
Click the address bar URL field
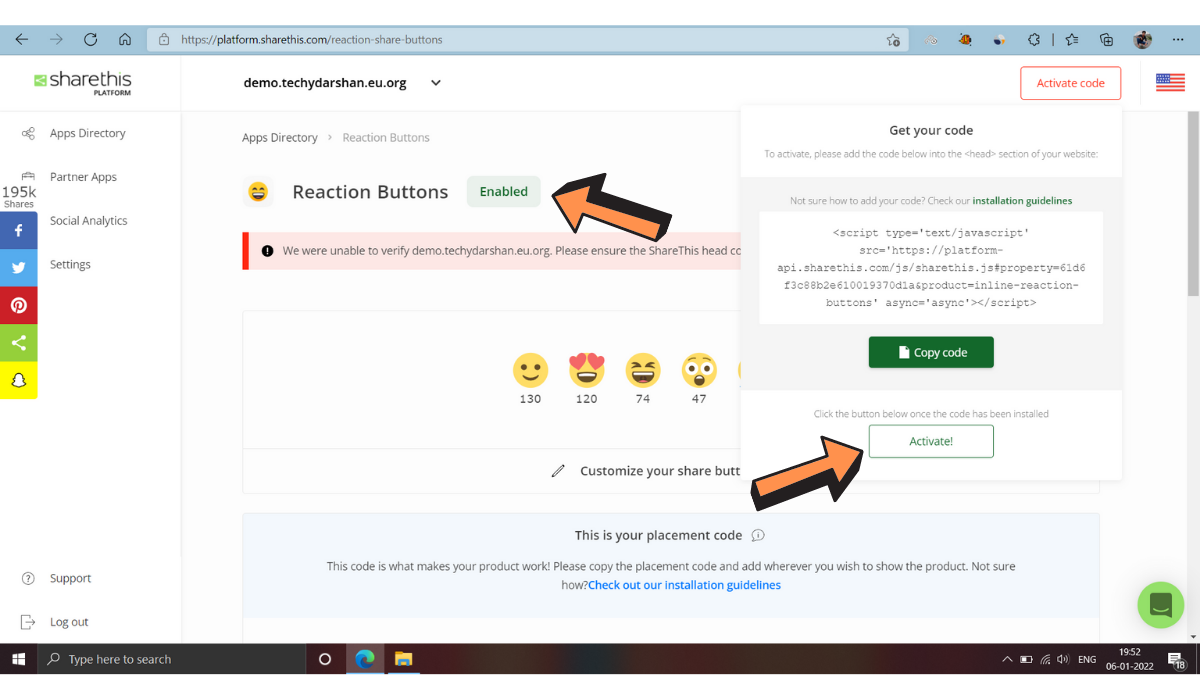528,40
